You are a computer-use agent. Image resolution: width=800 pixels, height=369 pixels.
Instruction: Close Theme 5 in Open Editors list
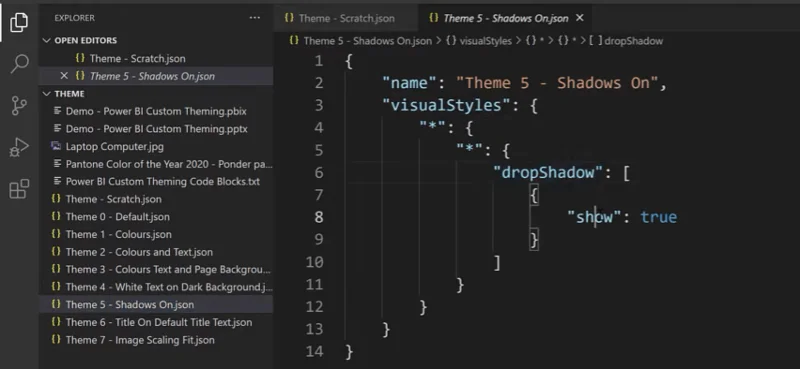[64, 76]
